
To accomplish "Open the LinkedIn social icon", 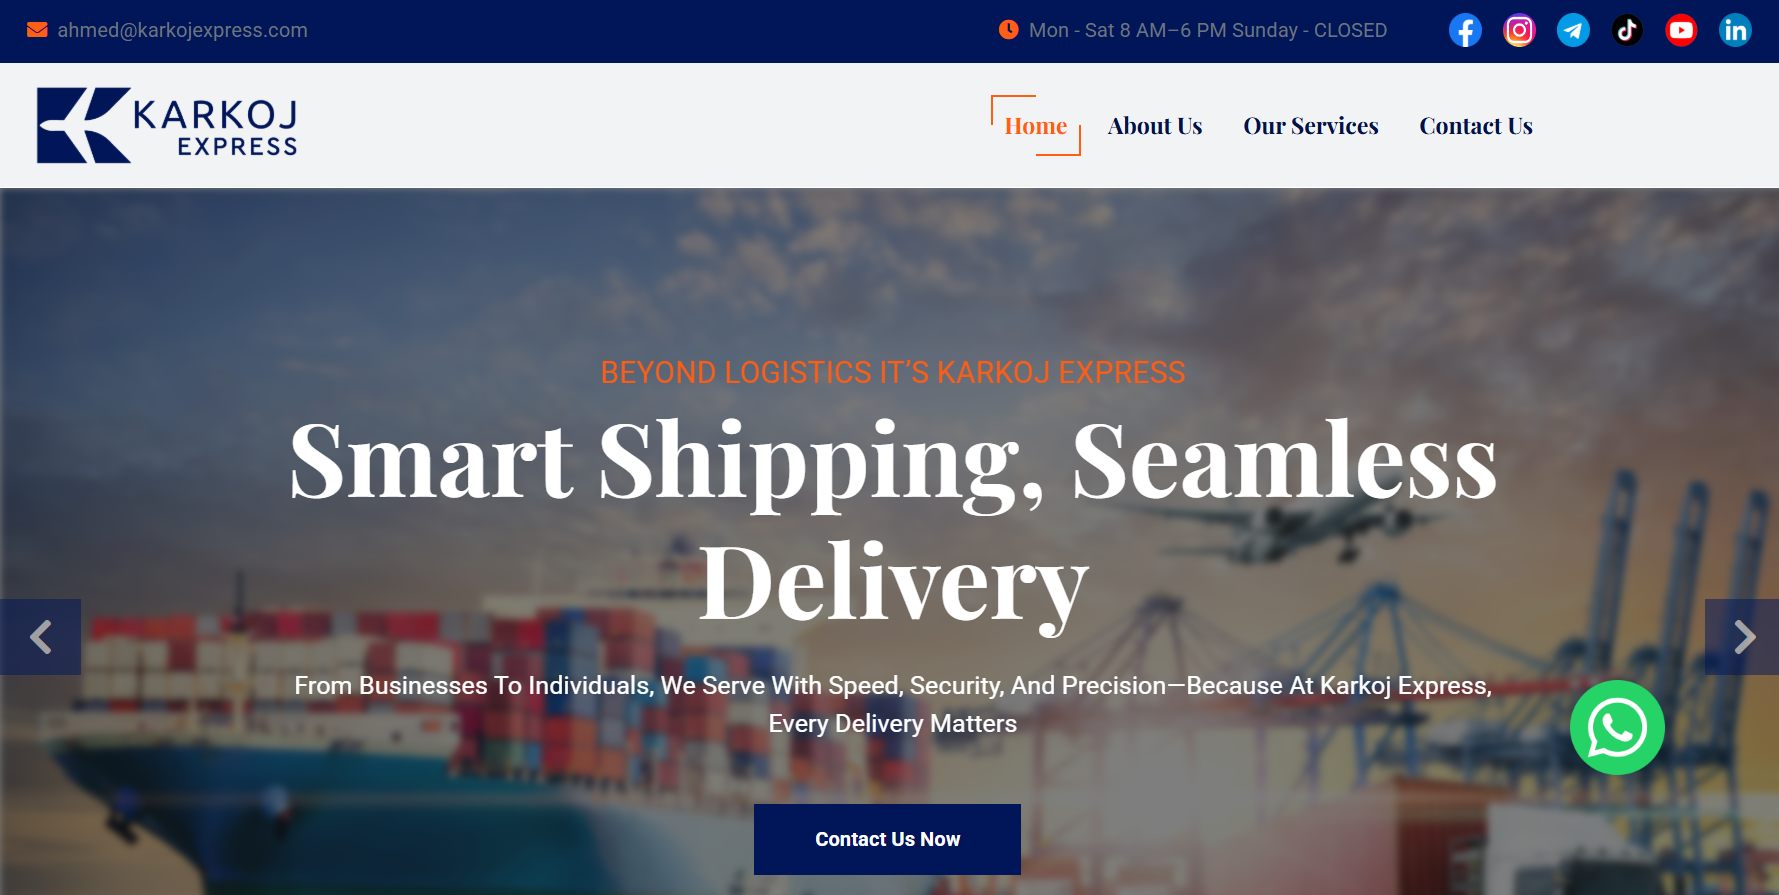I will (1735, 30).
